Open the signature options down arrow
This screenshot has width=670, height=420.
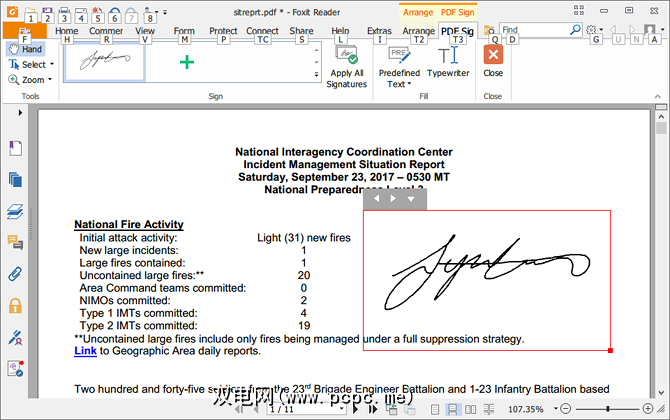tap(411, 199)
